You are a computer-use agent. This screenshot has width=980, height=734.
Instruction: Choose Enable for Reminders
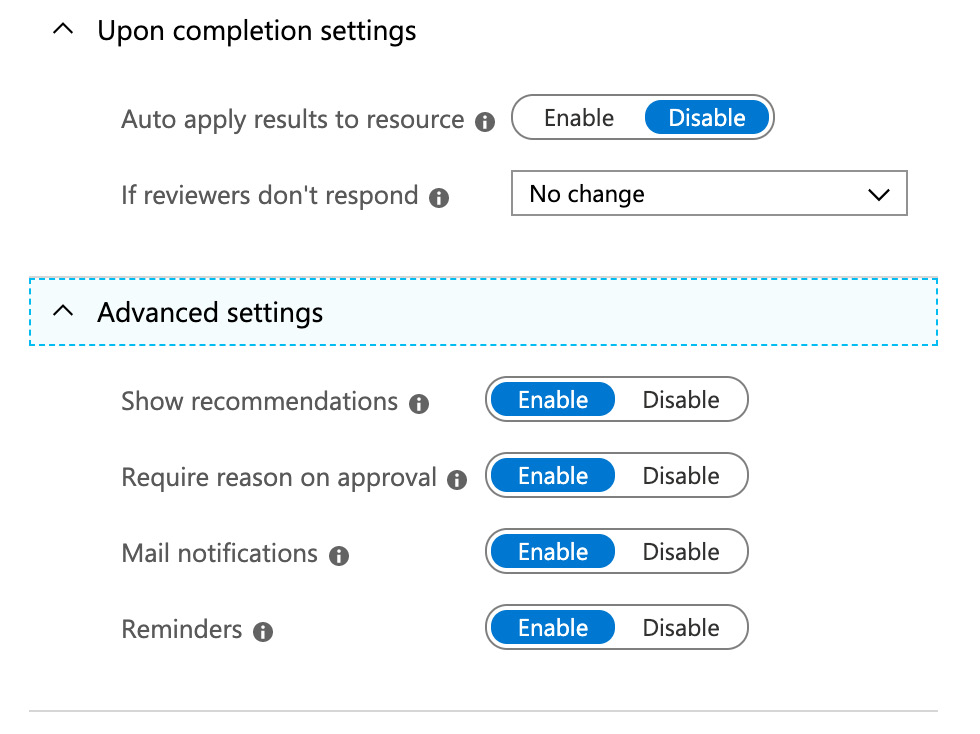[x=552, y=628]
